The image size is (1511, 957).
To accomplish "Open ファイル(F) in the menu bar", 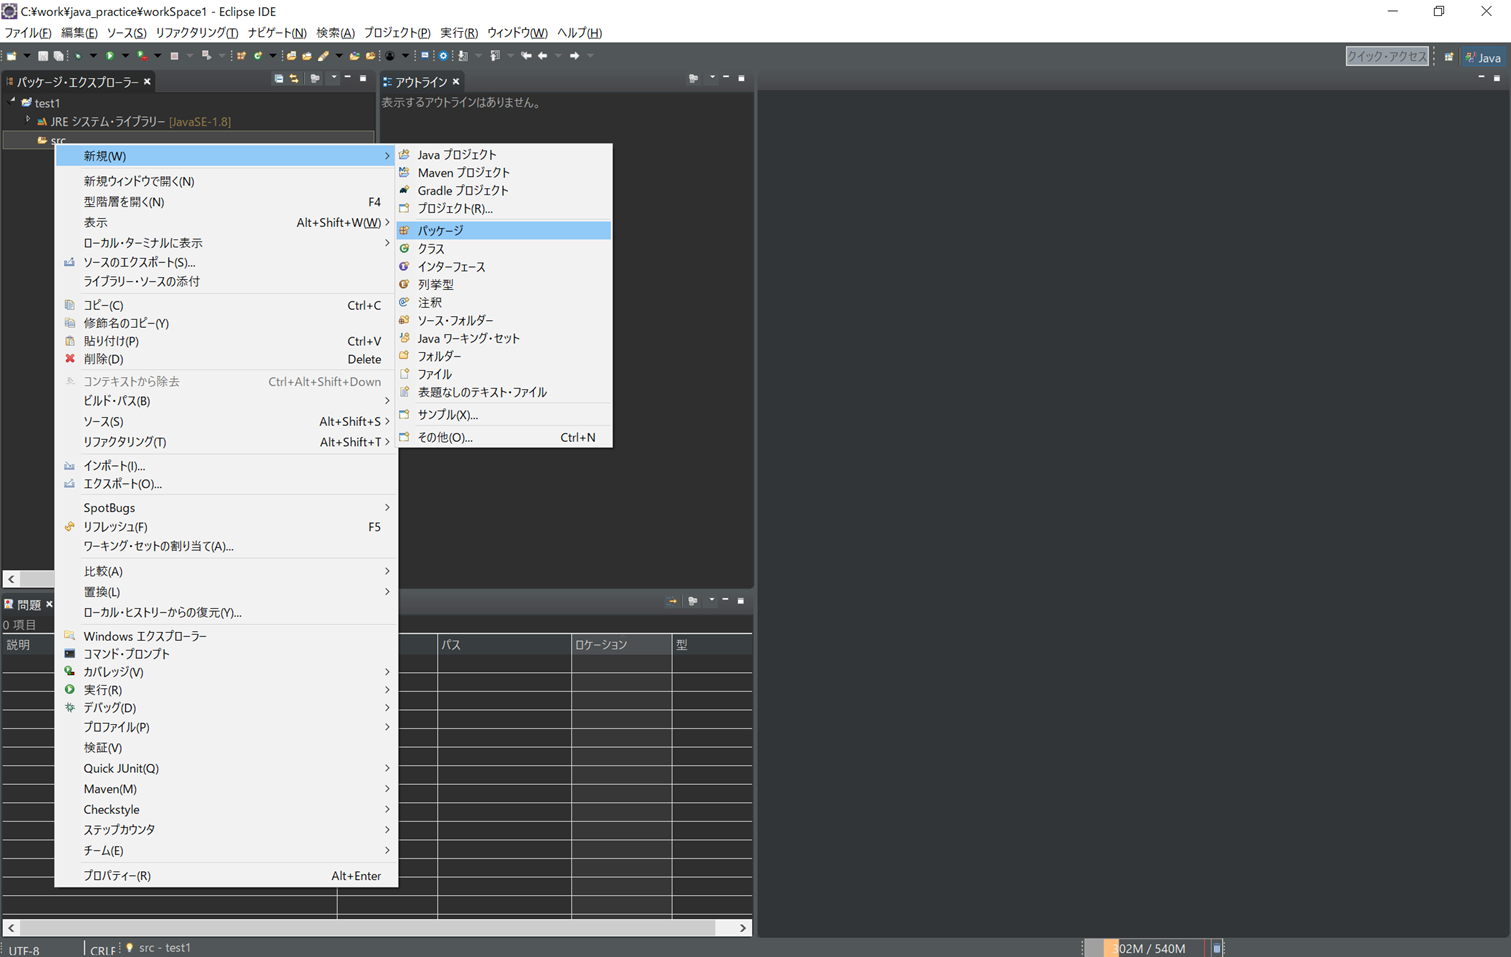I will pyautogui.click(x=28, y=33).
